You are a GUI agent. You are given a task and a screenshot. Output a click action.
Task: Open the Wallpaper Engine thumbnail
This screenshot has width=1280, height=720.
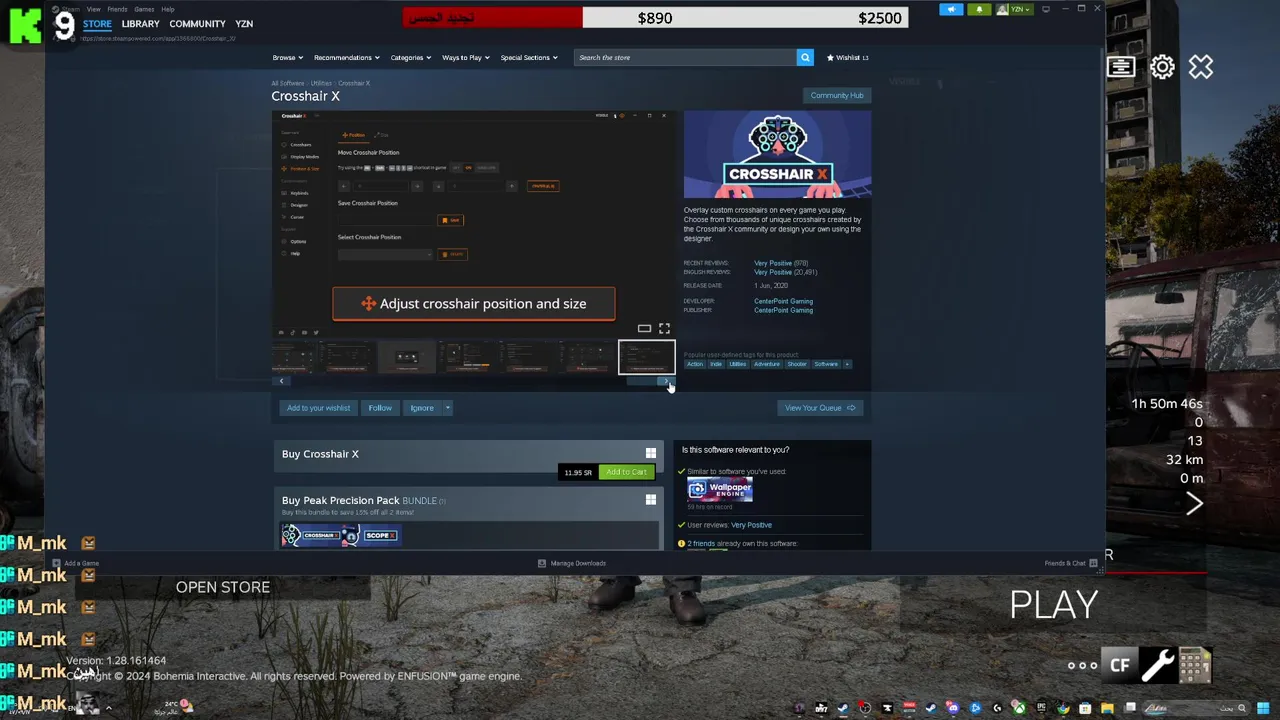(x=720, y=489)
